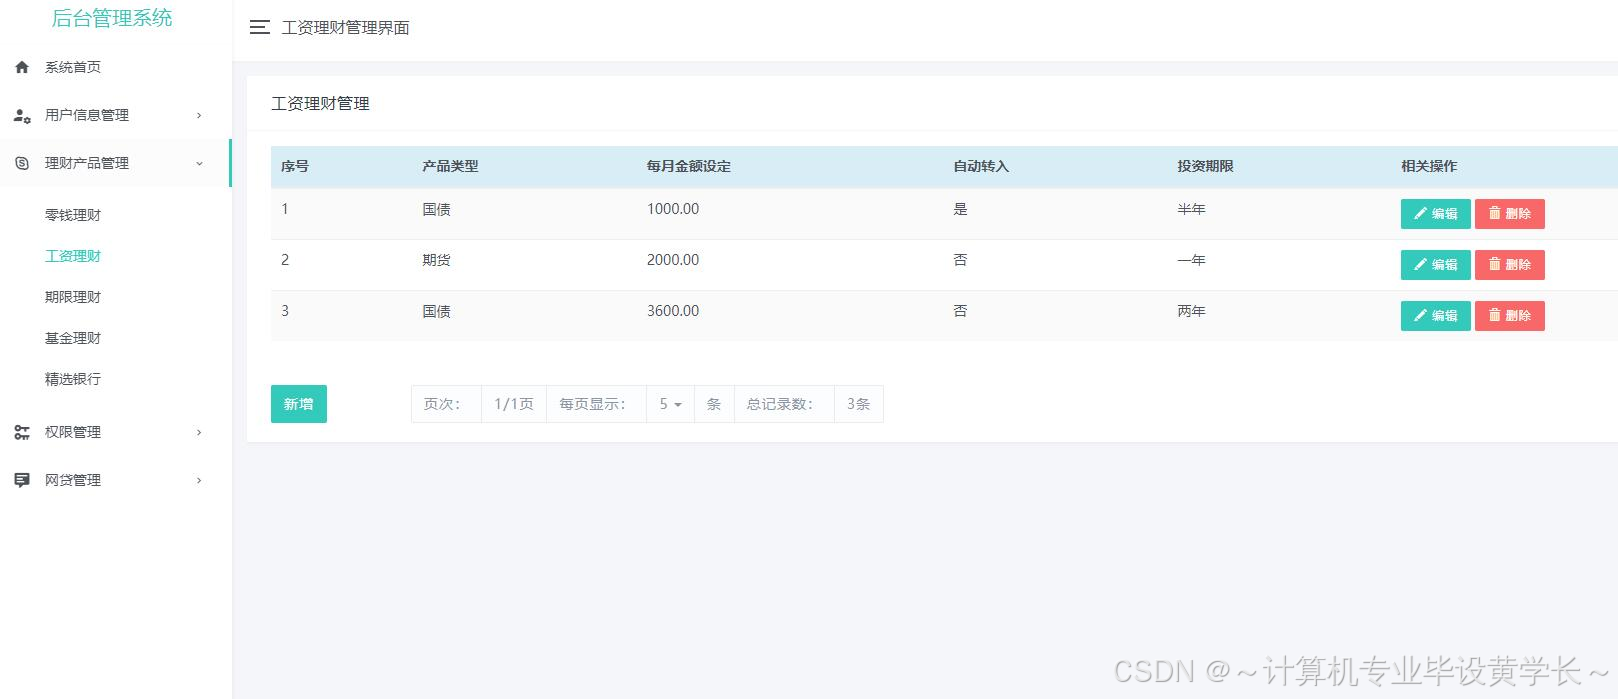Image resolution: width=1618 pixels, height=699 pixels.
Task: Click the 产品类型 column header
Action: 450,166
